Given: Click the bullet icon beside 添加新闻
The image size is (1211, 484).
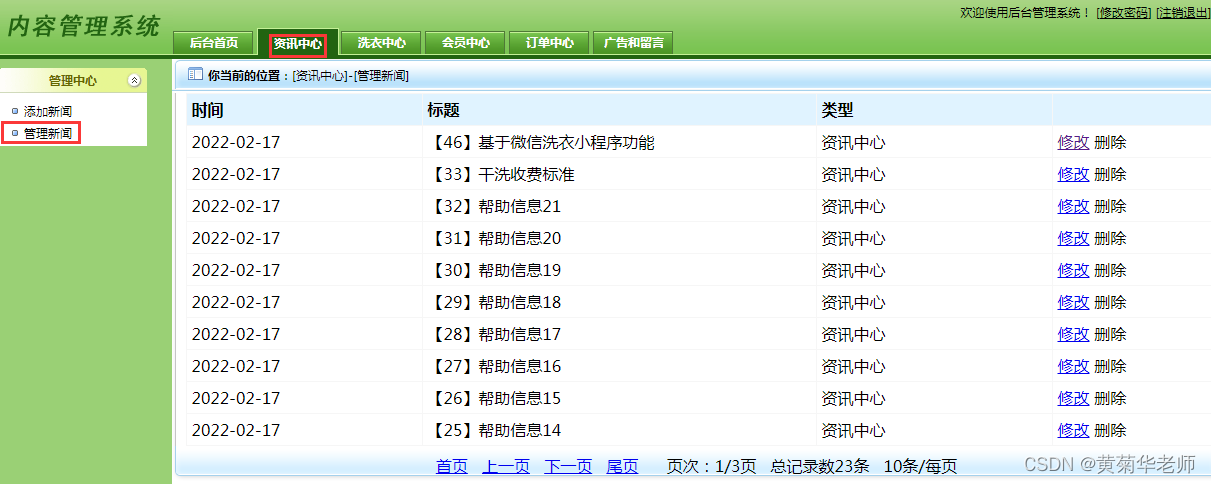Looking at the screenshot, I should pos(14,111).
